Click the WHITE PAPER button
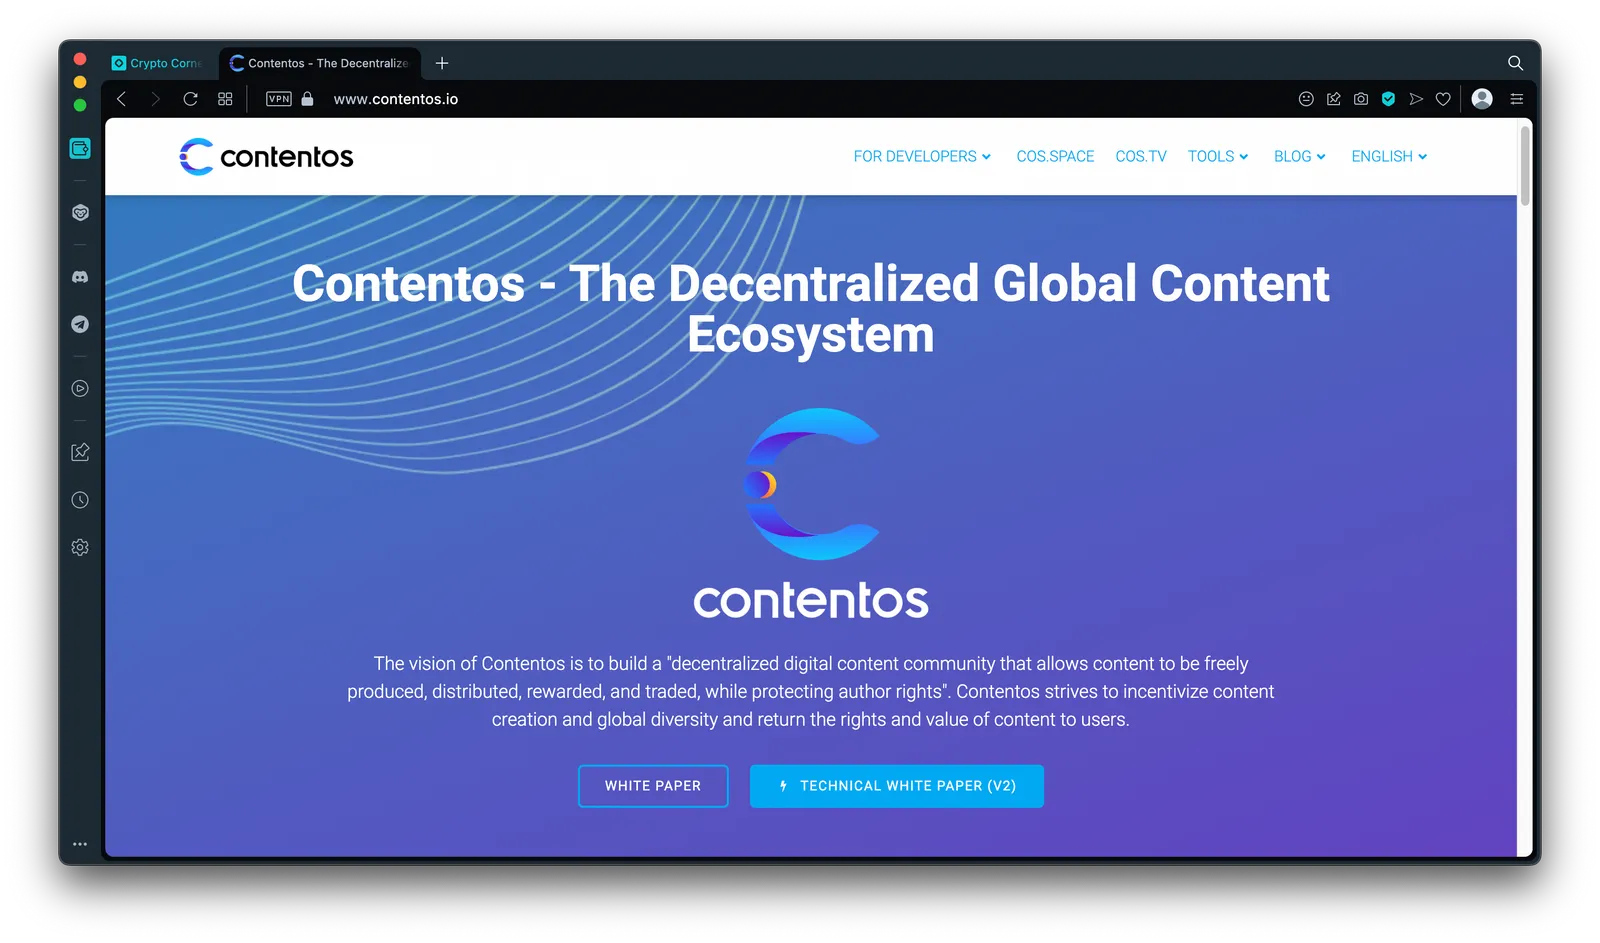The width and height of the screenshot is (1600, 943). coord(653,786)
